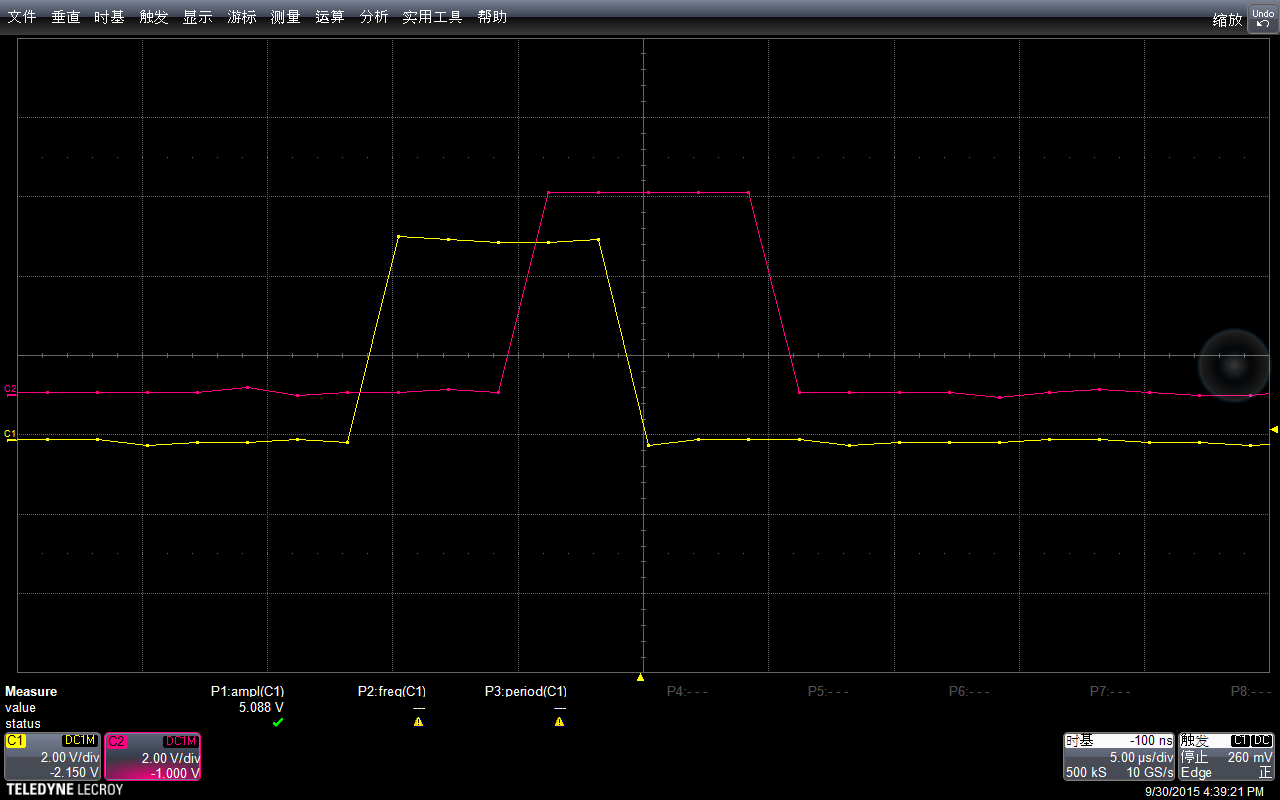
Task: Click the C1 -2.150 V offset value
Action: (74, 773)
